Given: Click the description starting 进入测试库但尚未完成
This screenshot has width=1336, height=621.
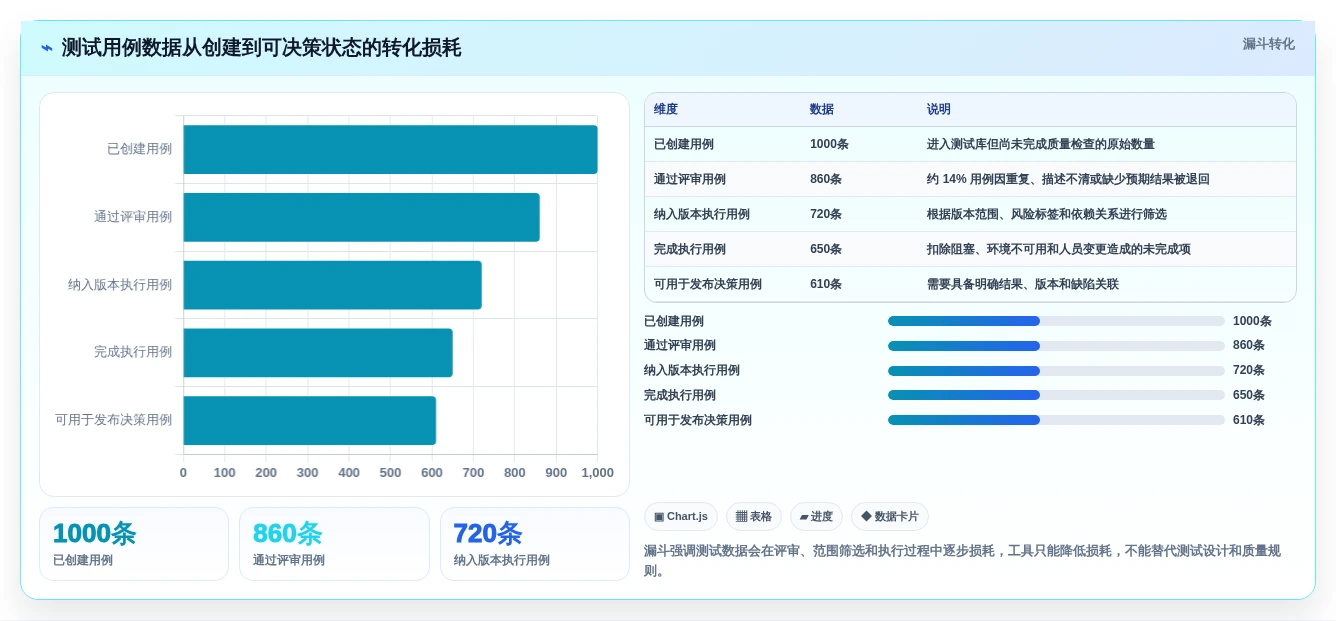Looking at the screenshot, I should [1041, 144].
